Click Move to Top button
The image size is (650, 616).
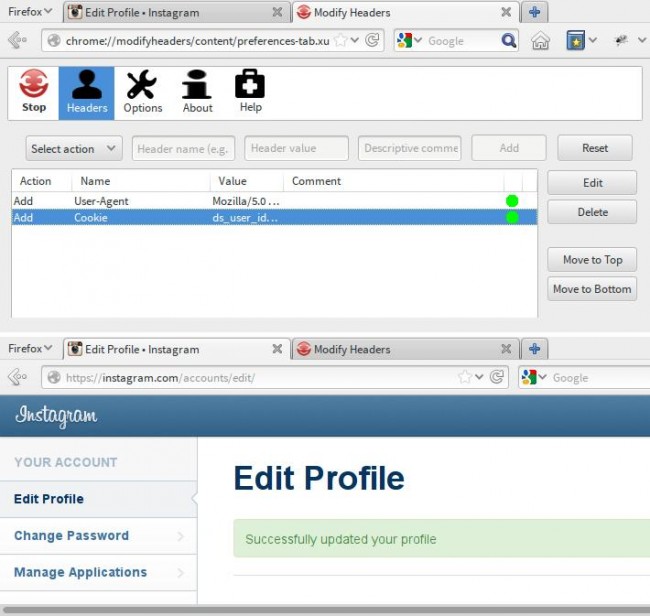592,260
